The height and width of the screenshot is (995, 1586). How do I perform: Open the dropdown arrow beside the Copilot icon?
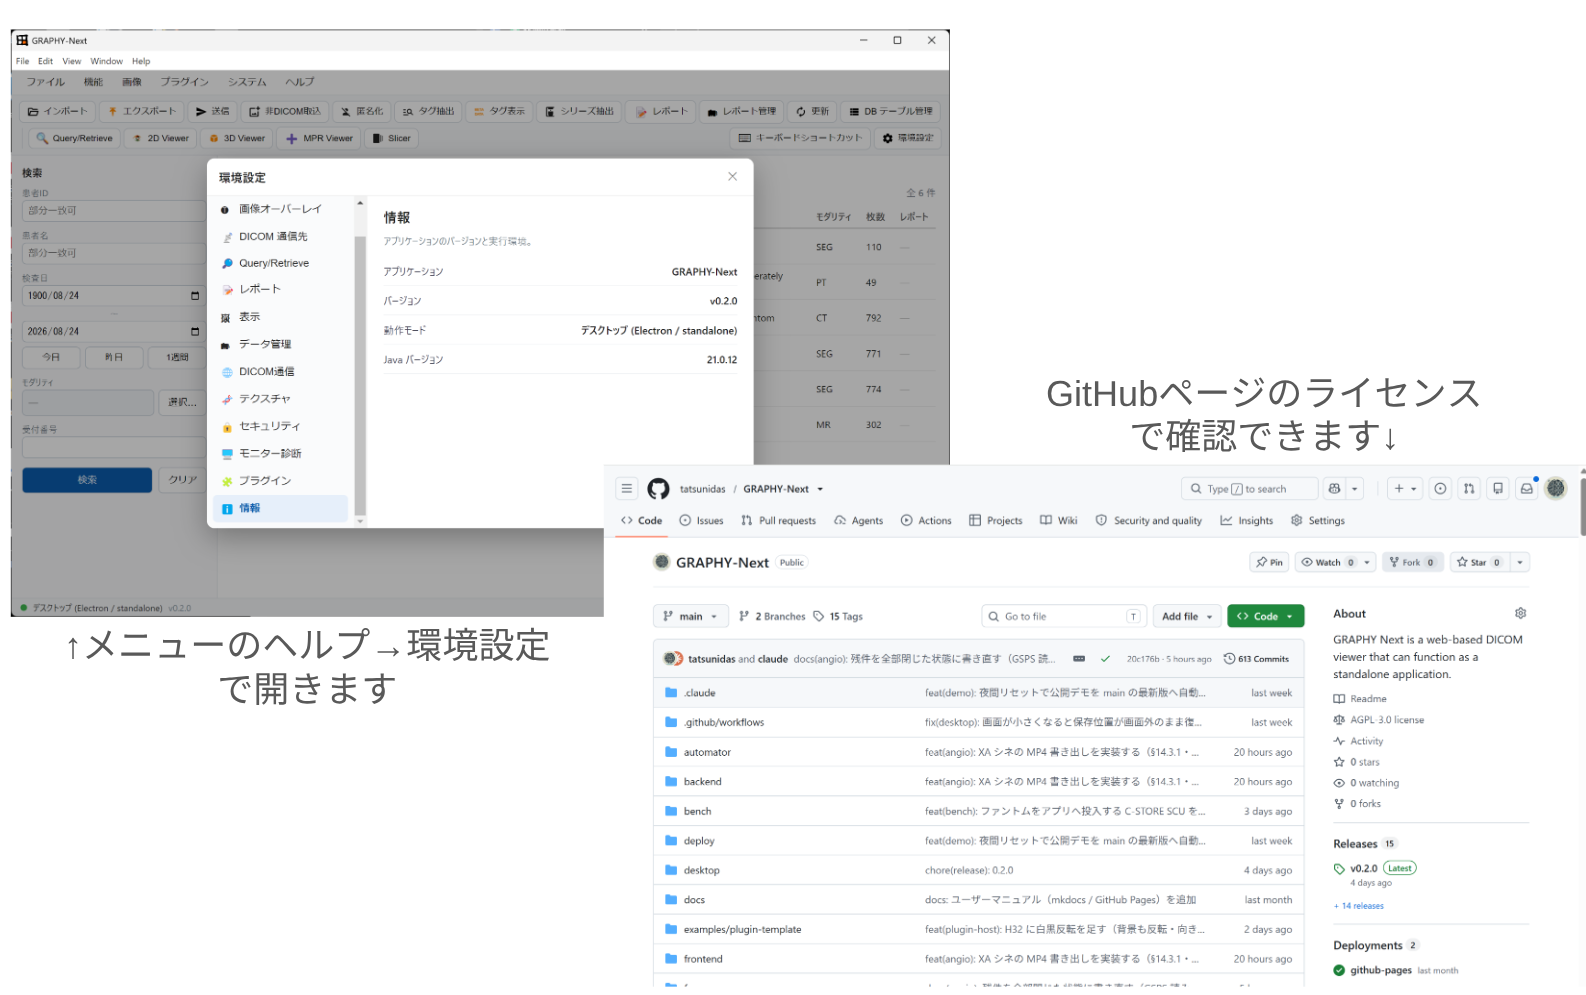coord(1355,489)
